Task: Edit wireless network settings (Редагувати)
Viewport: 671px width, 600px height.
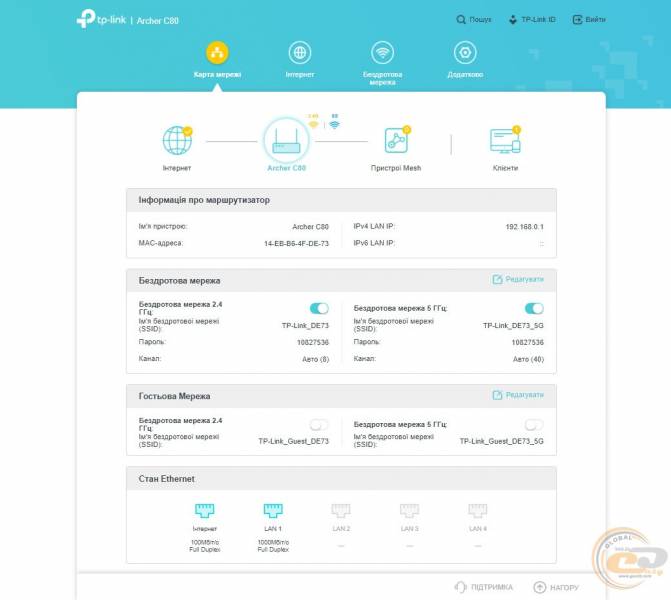Action: [x=518, y=279]
